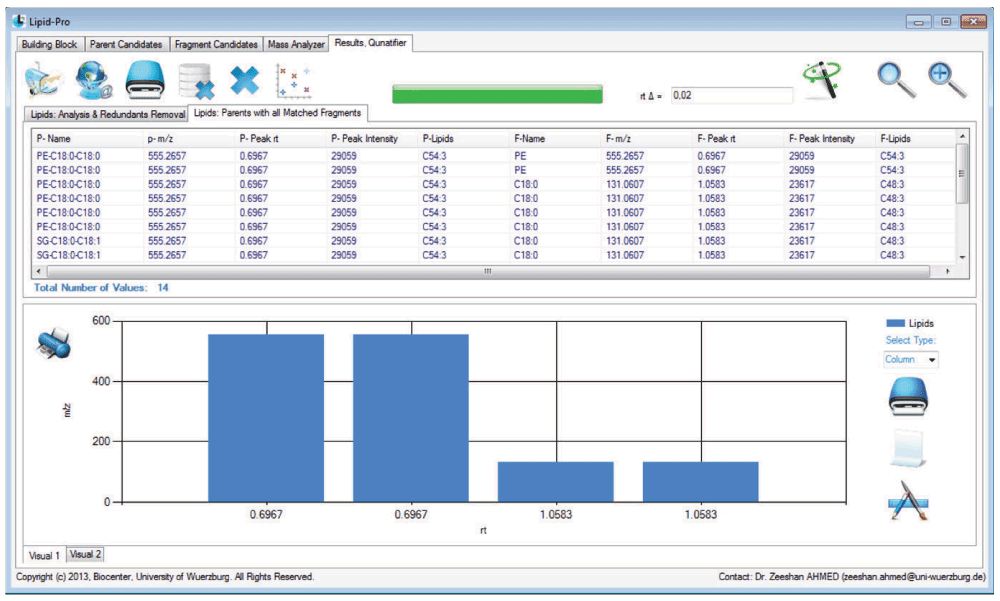Click the scanner icon below chart type
The width and height of the screenshot is (1000, 601).
[x=908, y=396]
